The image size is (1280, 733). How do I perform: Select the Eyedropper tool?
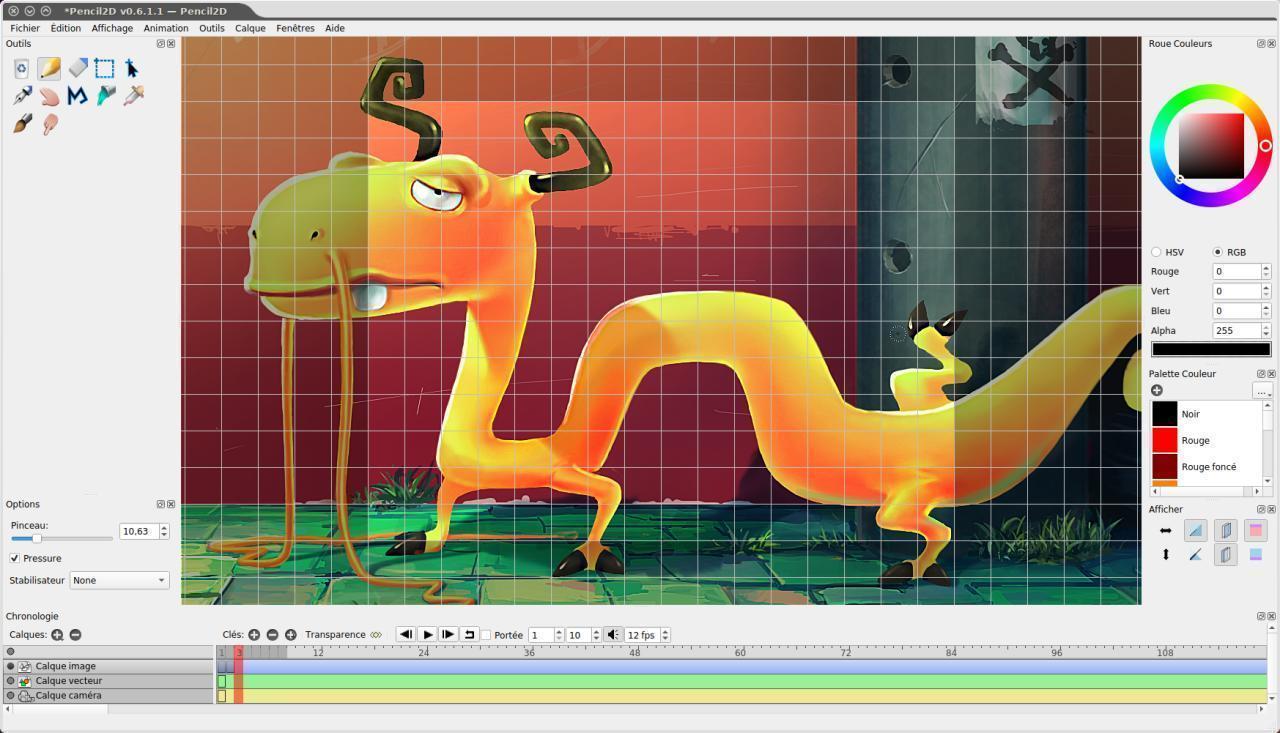click(x=133, y=96)
